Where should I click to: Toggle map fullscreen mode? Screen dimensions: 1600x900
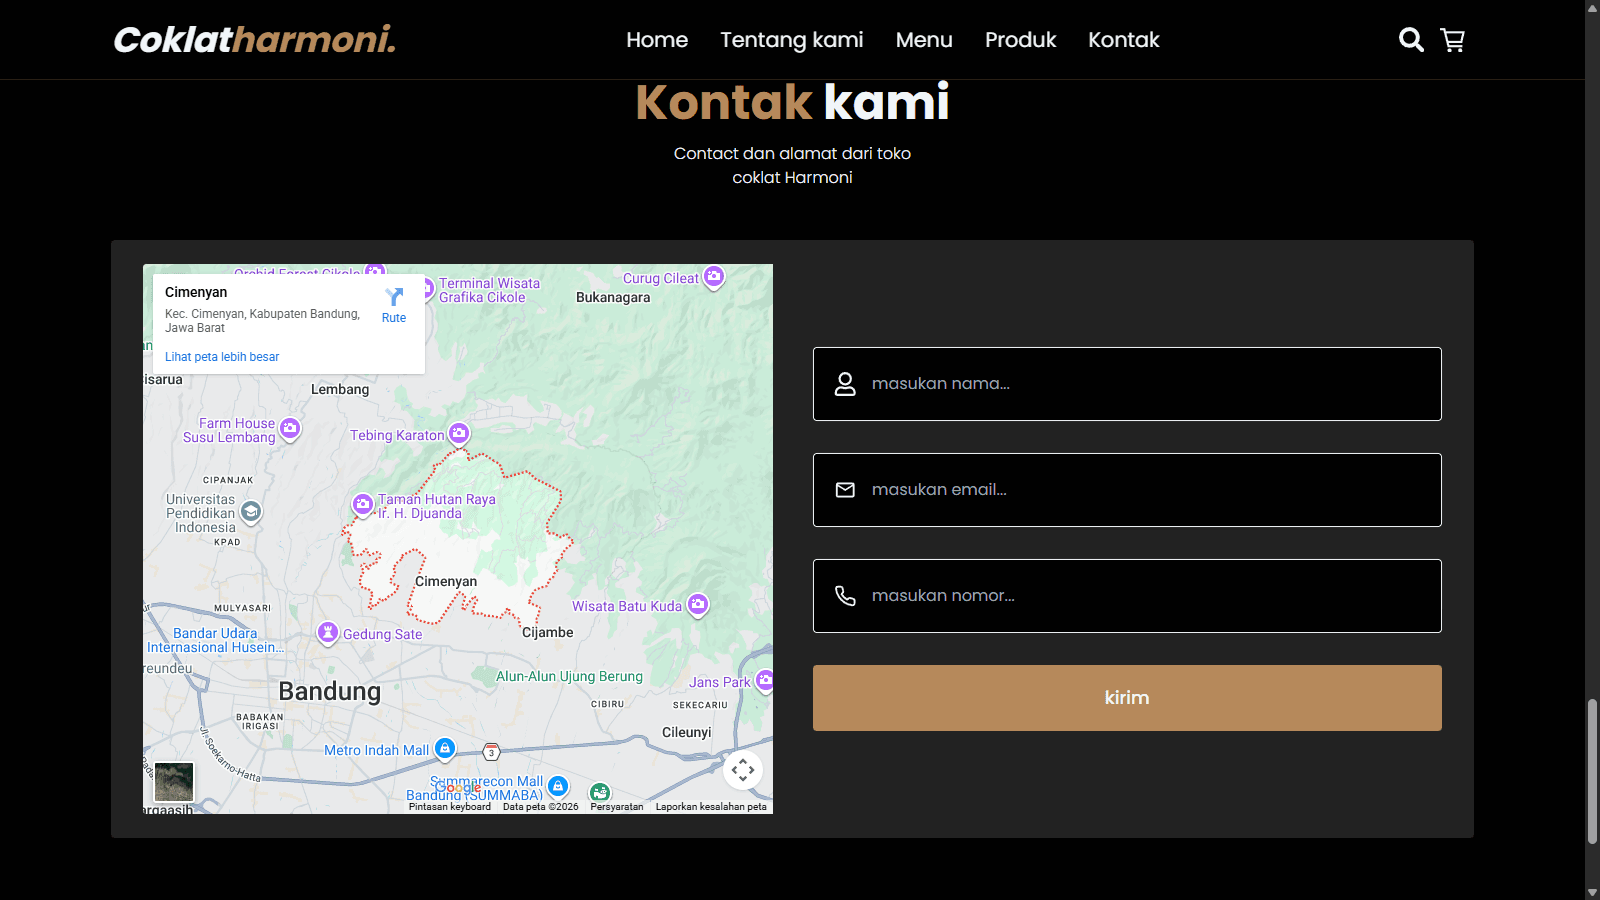click(744, 770)
